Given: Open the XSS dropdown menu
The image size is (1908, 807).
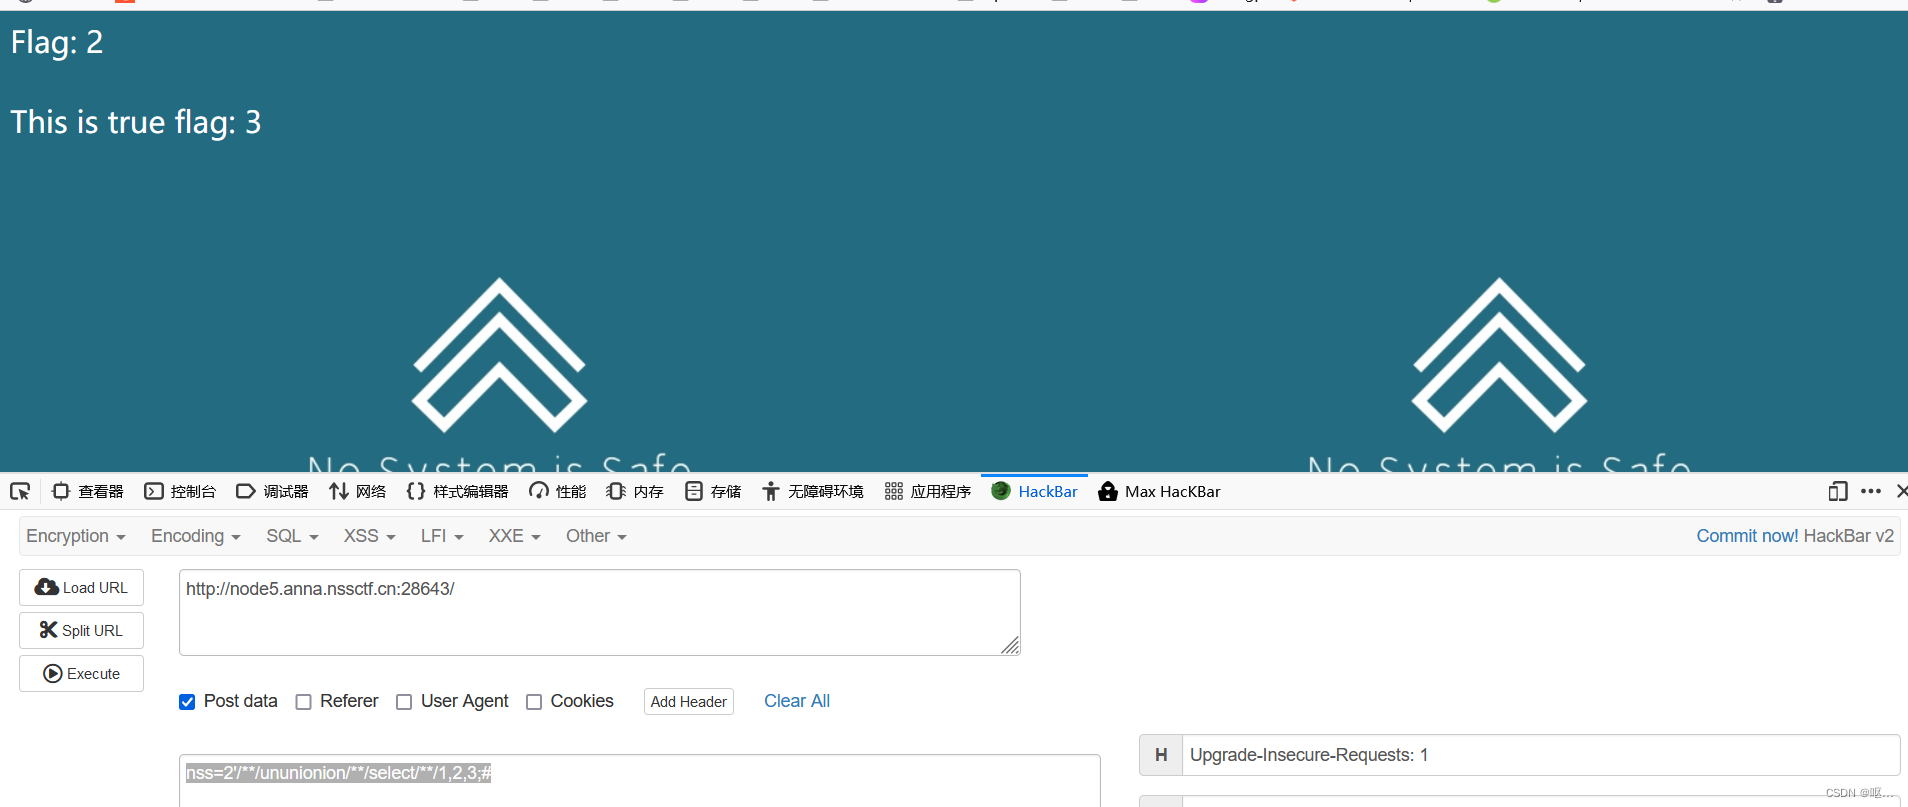Looking at the screenshot, I should coord(370,536).
